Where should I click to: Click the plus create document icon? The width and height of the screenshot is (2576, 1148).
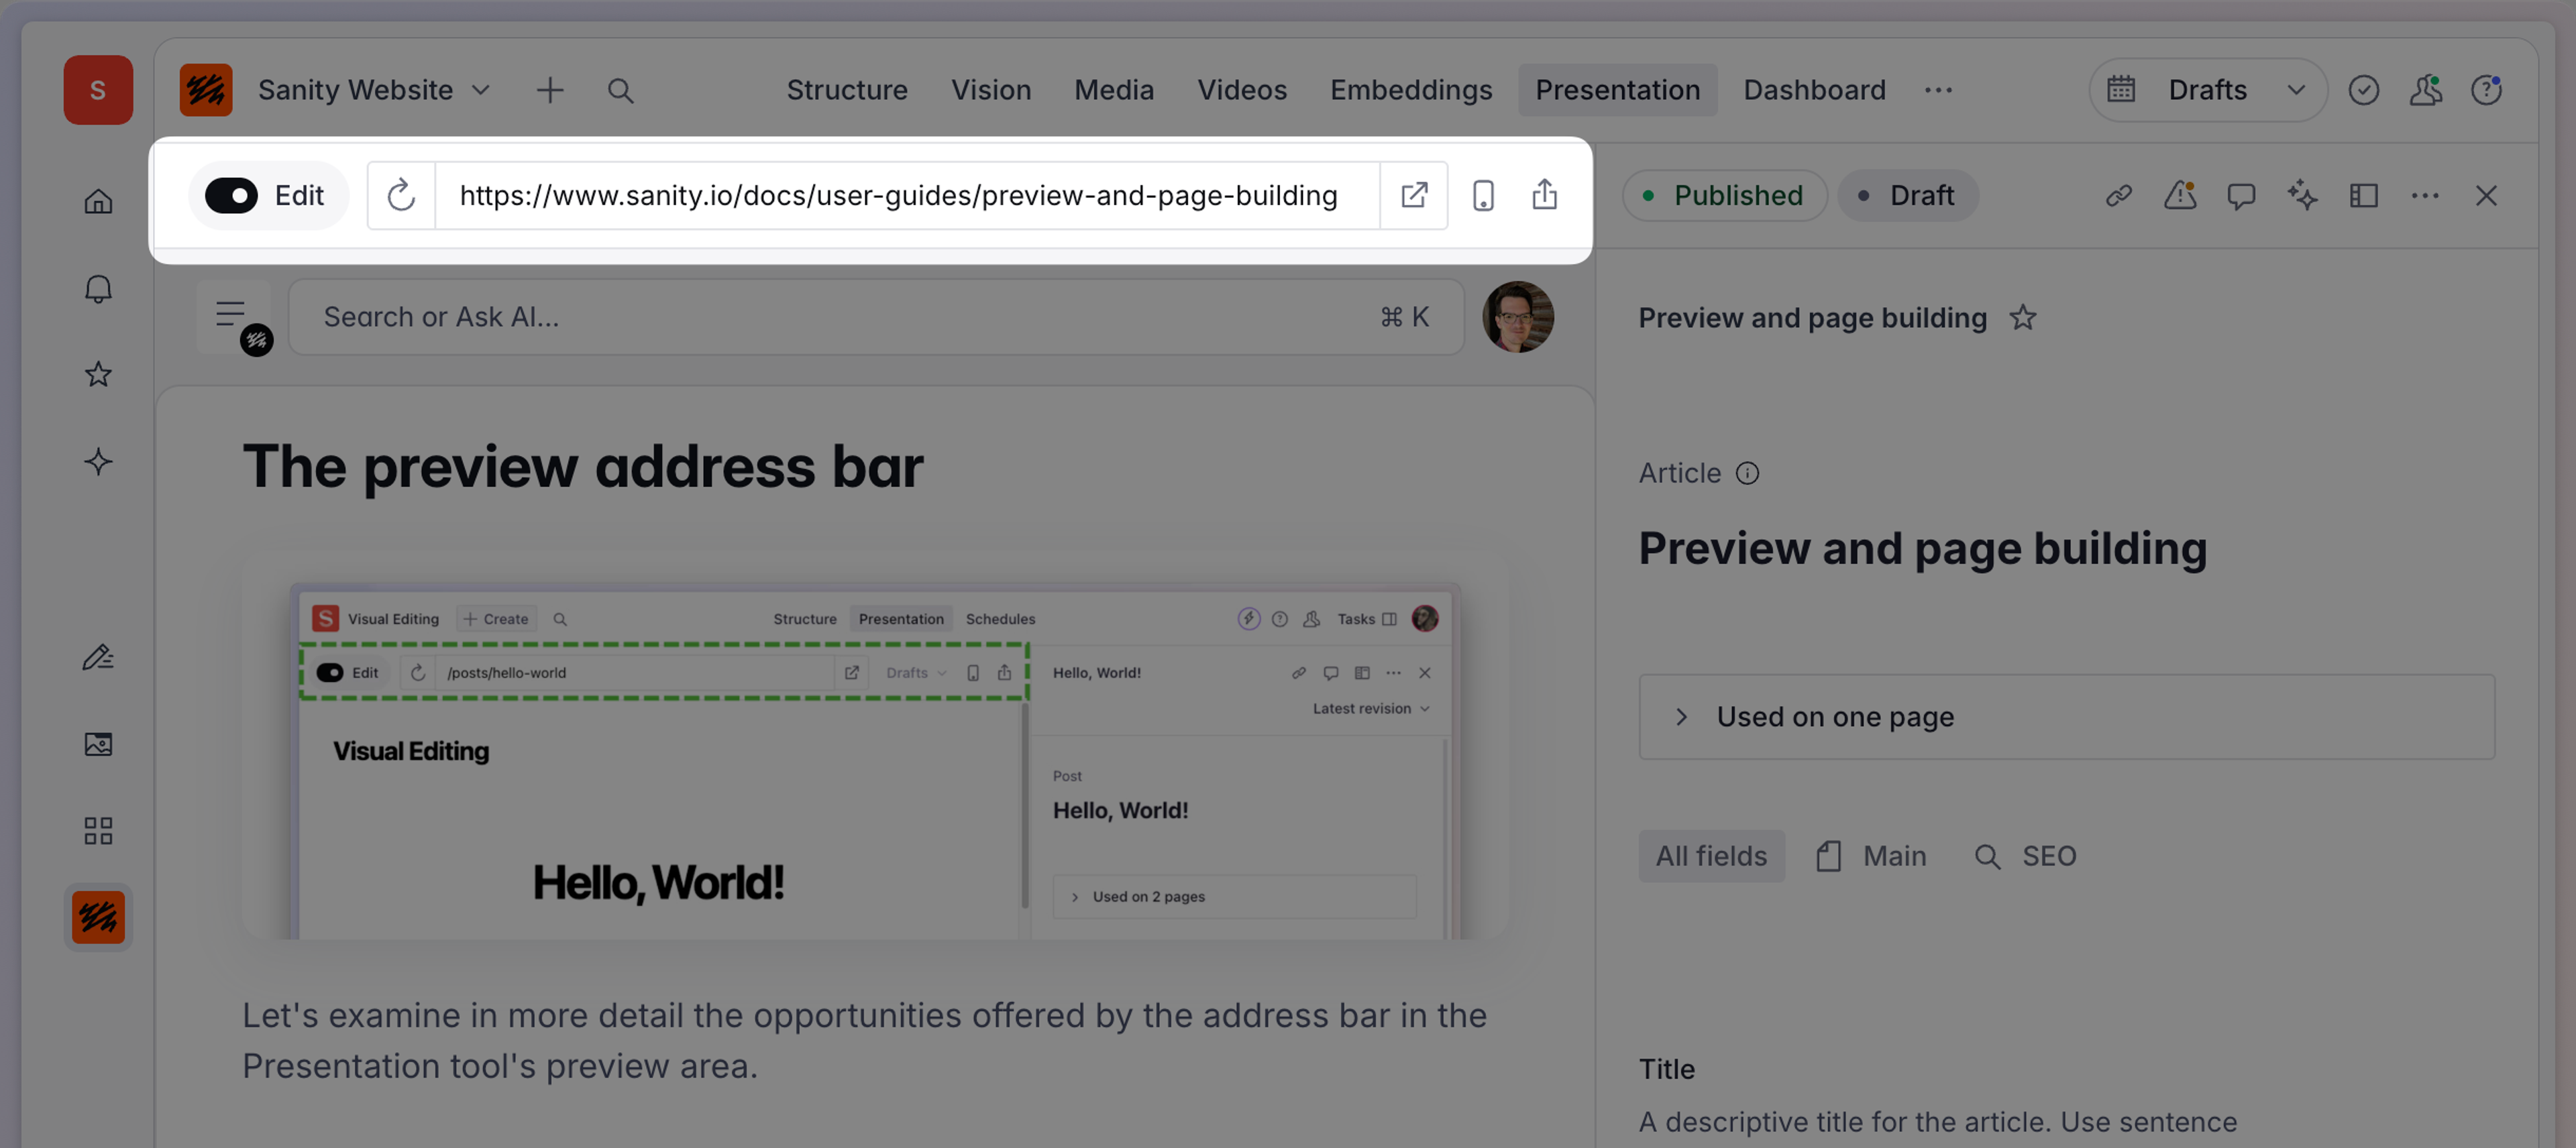[550, 90]
